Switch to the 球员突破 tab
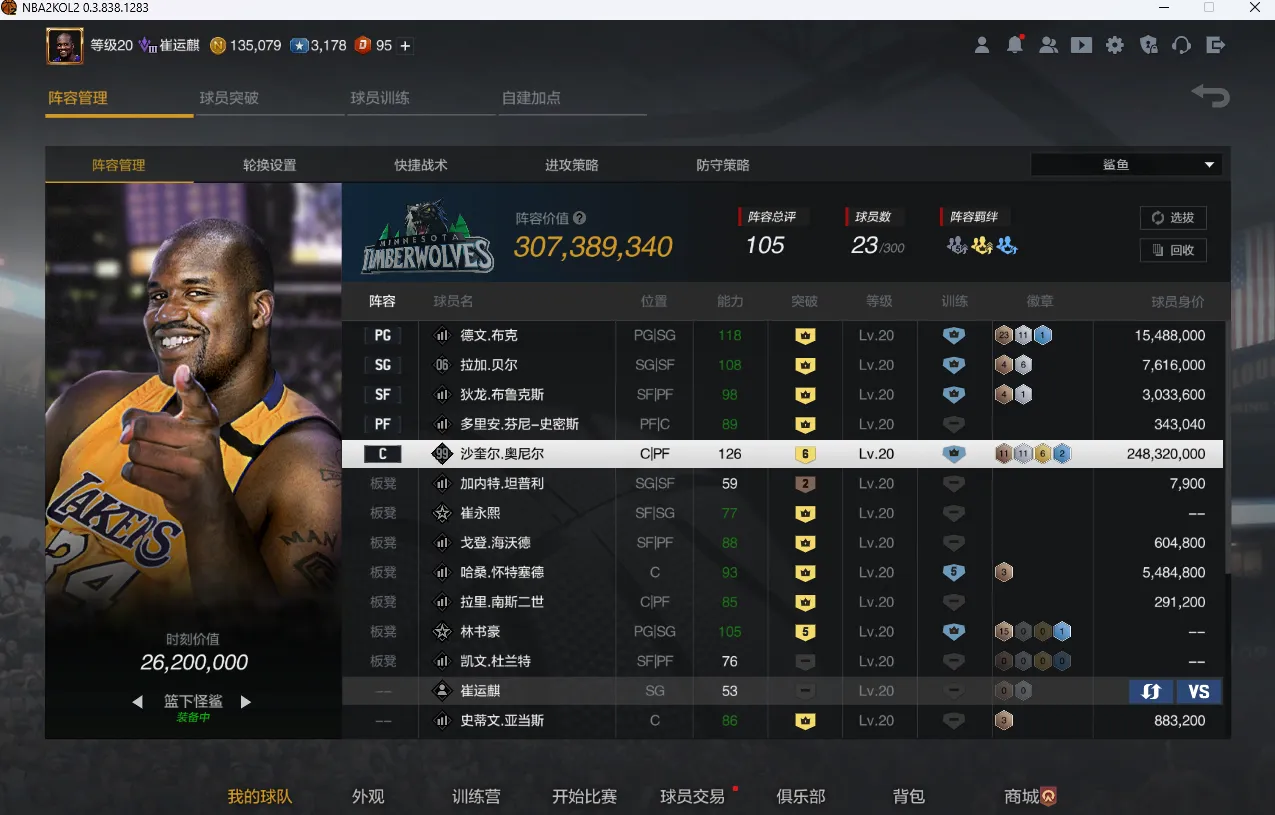Image resolution: width=1275 pixels, height=815 pixels. point(229,98)
